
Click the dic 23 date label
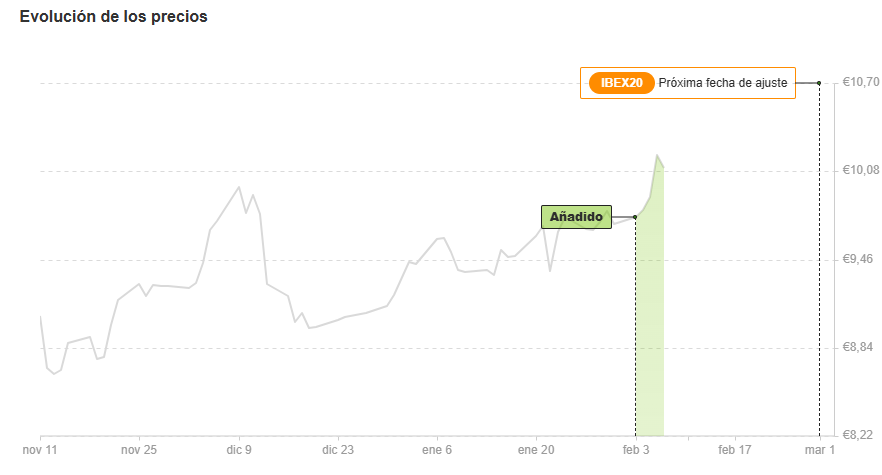pyautogui.click(x=338, y=450)
